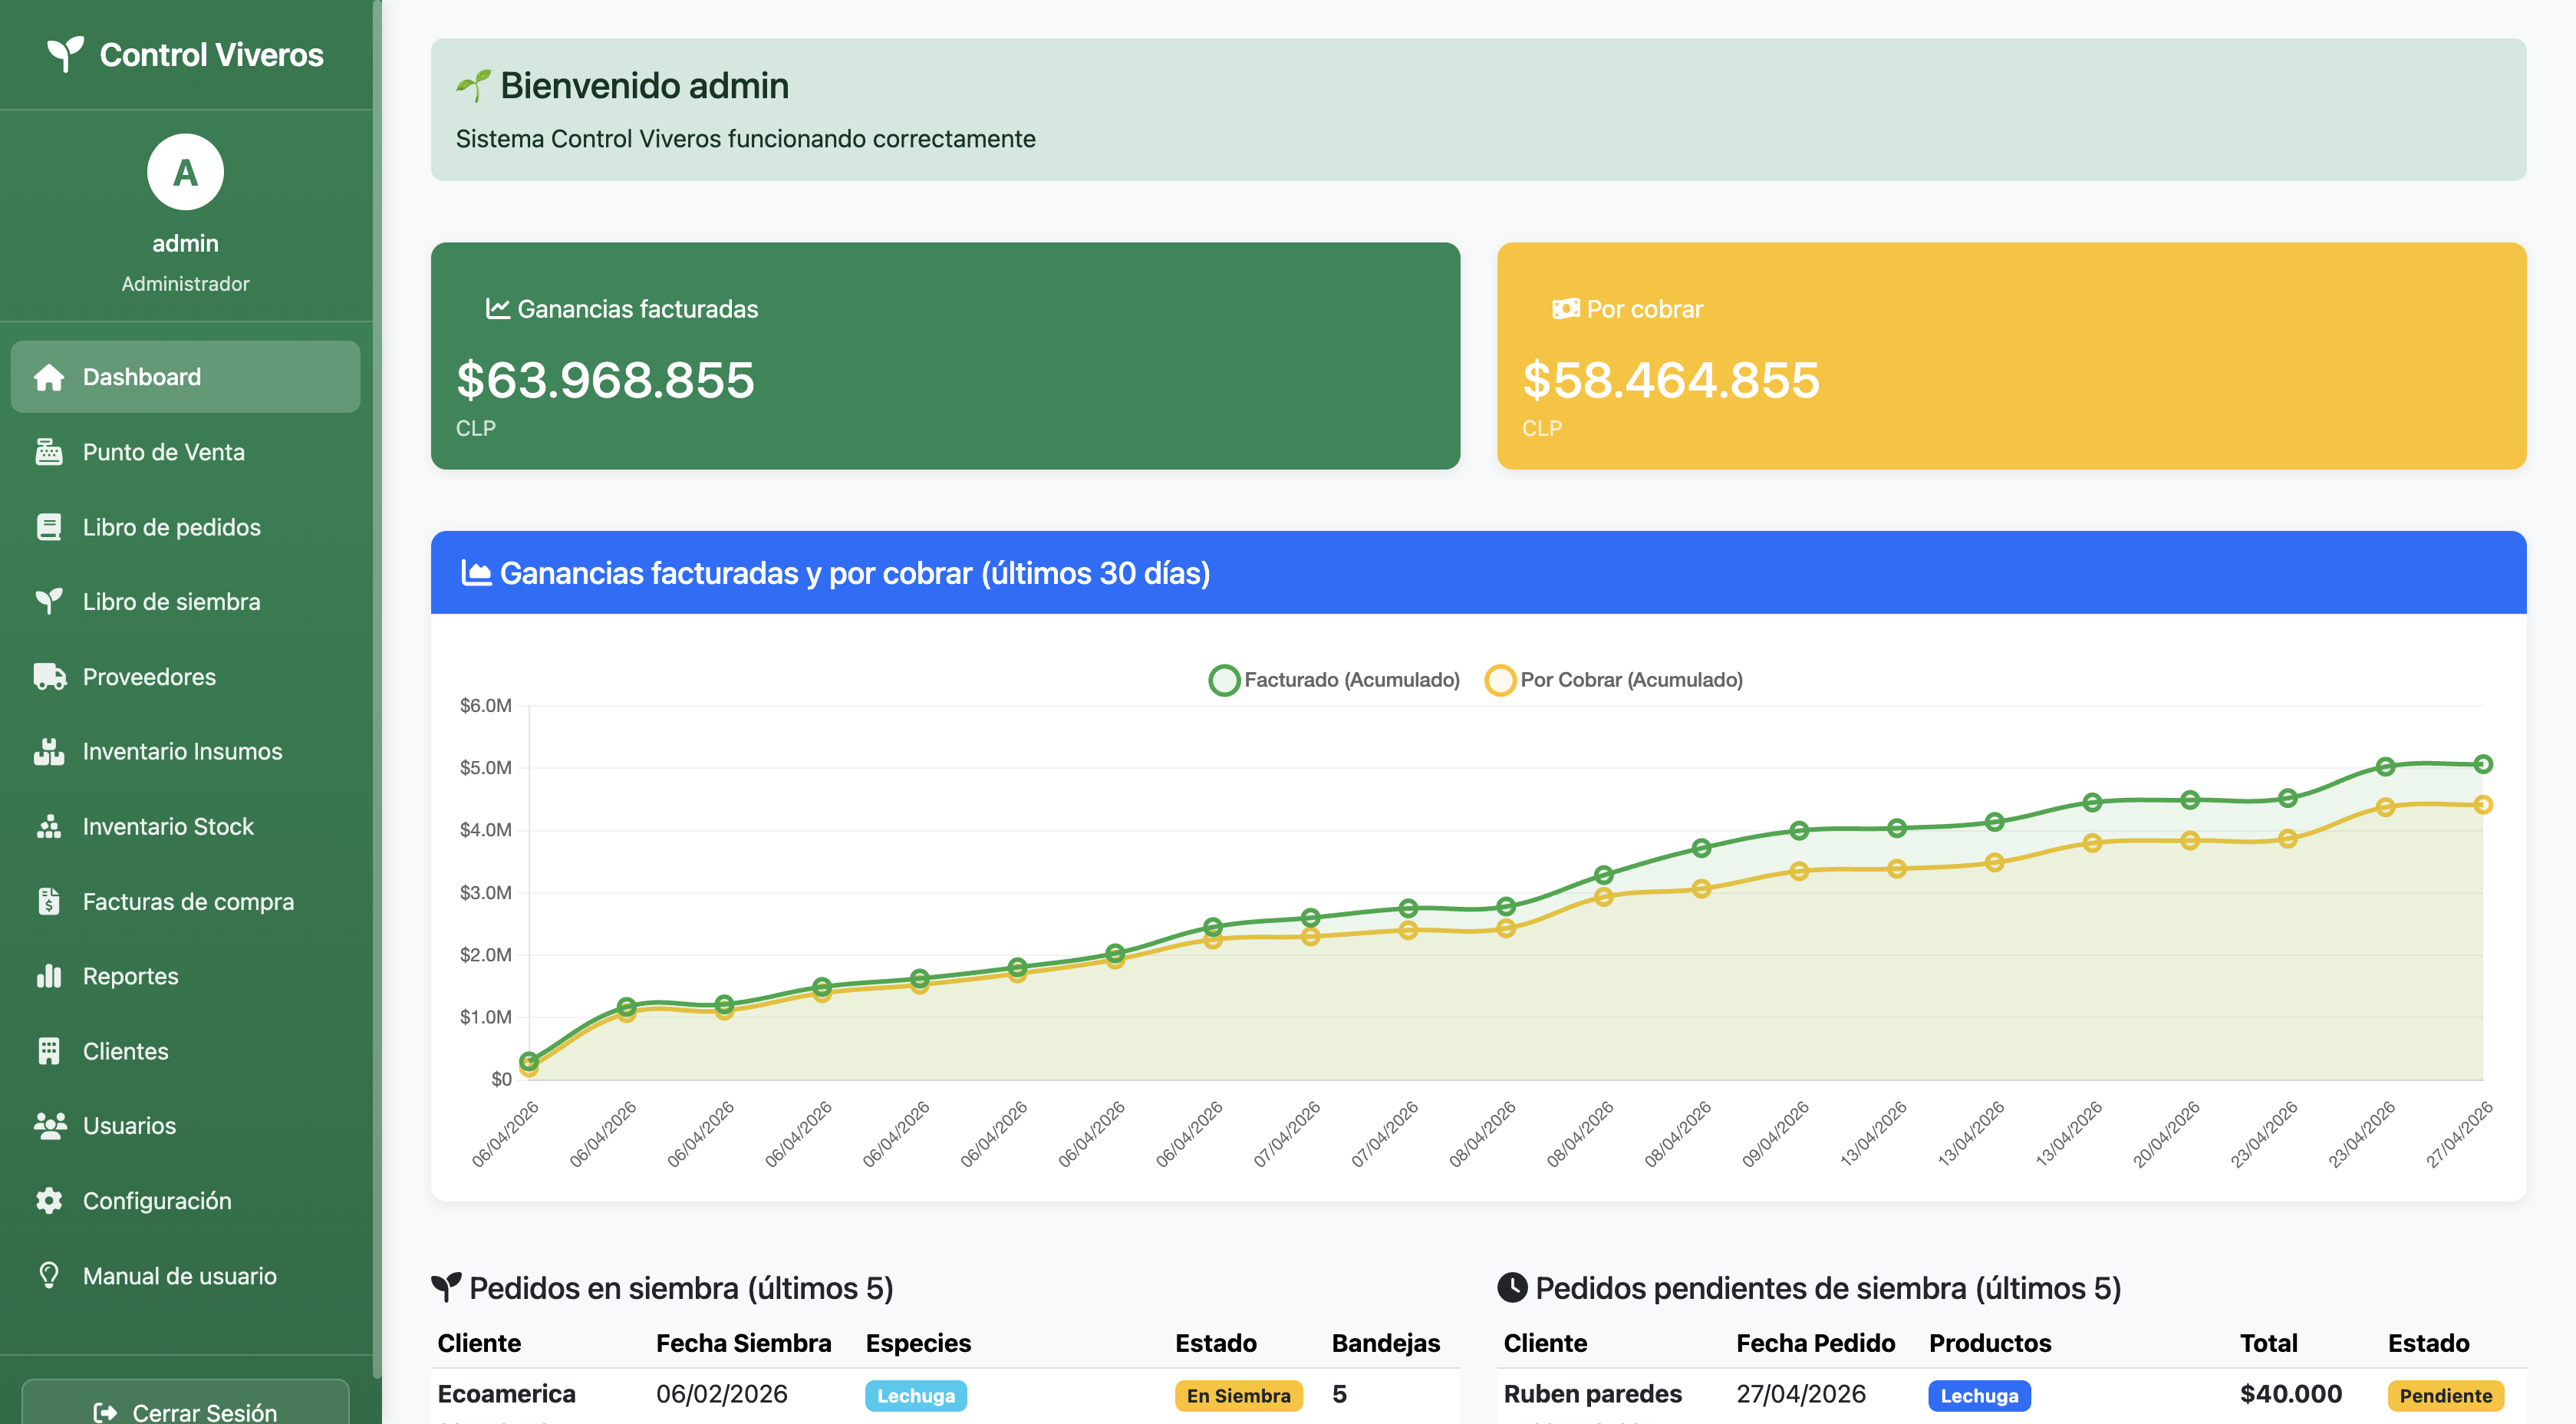Click the Manual de usuario lightbulb icon
The height and width of the screenshot is (1424, 2576).
[49, 1276]
